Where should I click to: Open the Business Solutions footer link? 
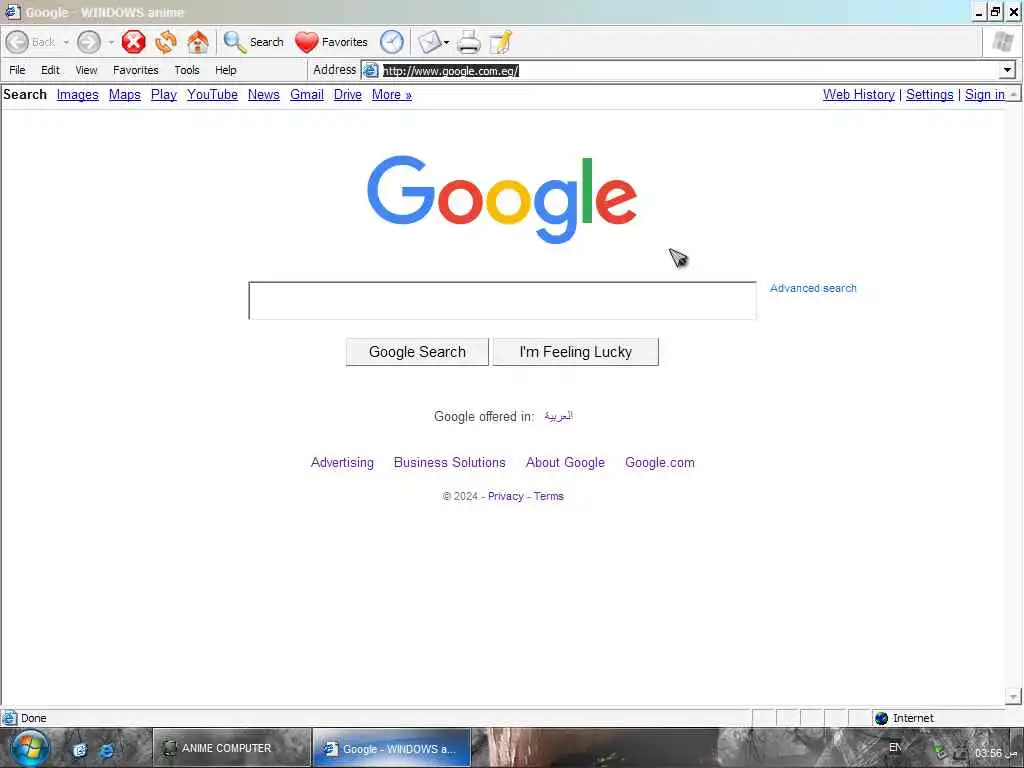pyautogui.click(x=449, y=462)
